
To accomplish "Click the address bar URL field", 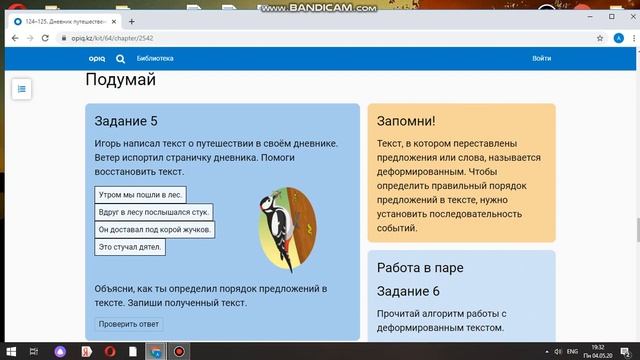I will (327, 38).
